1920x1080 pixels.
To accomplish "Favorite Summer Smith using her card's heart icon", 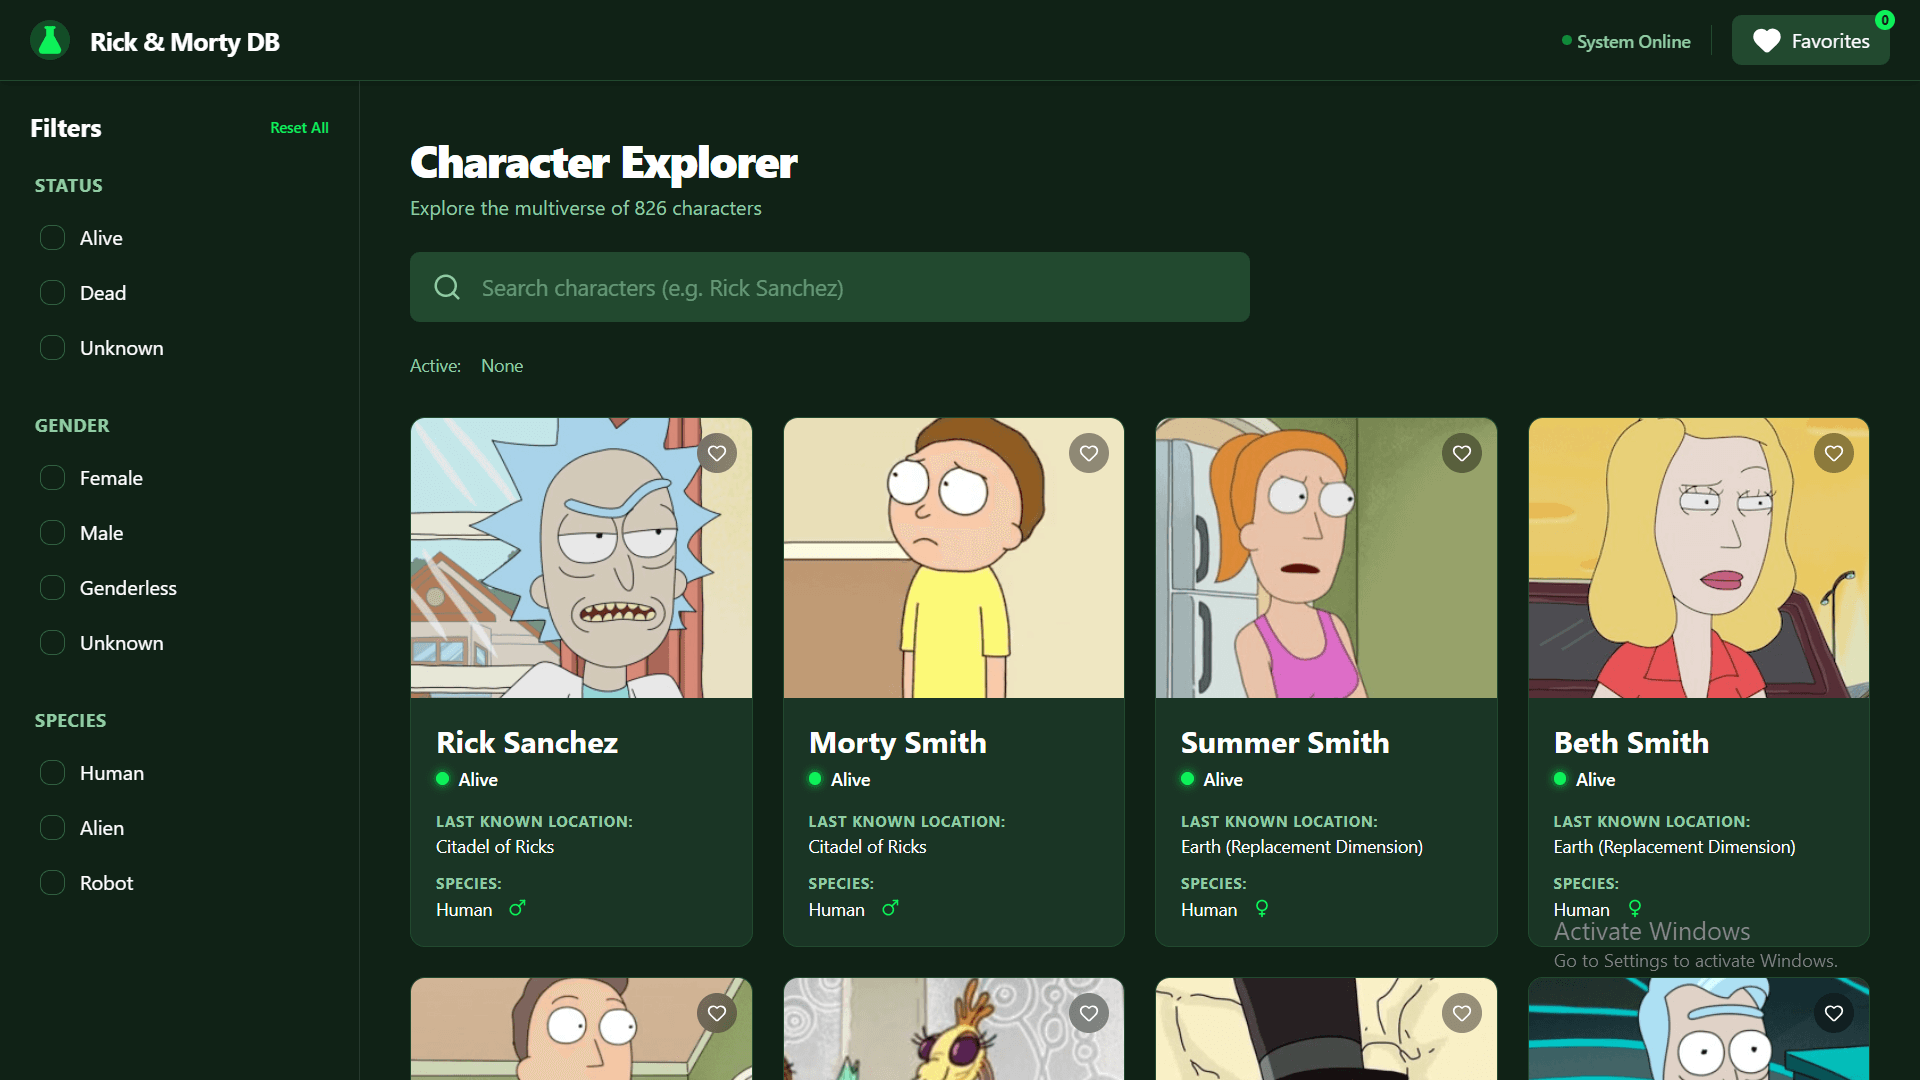I will [x=1461, y=453].
